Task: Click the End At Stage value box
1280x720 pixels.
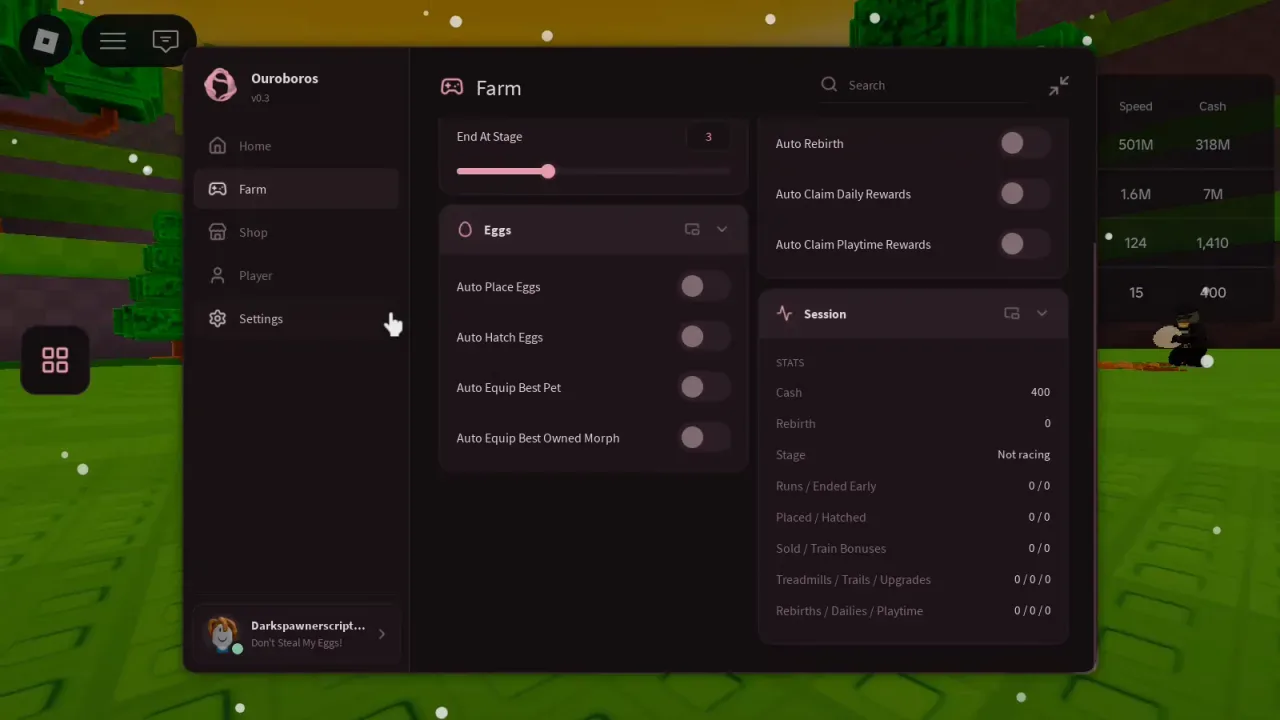Action: [x=708, y=137]
